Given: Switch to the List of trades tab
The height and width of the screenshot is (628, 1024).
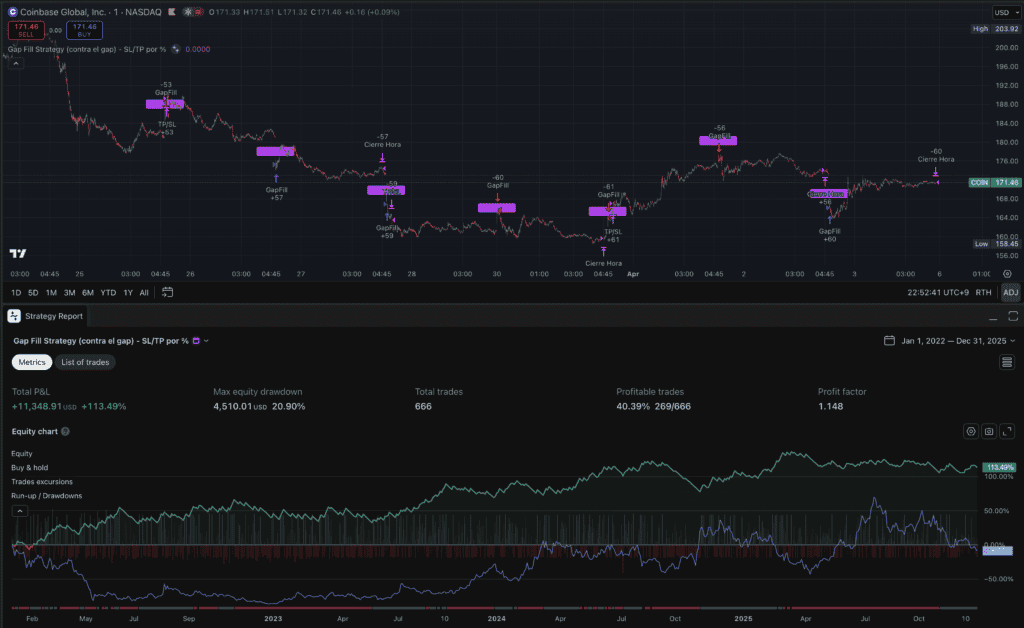Looking at the screenshot, I should pos(85,362).
